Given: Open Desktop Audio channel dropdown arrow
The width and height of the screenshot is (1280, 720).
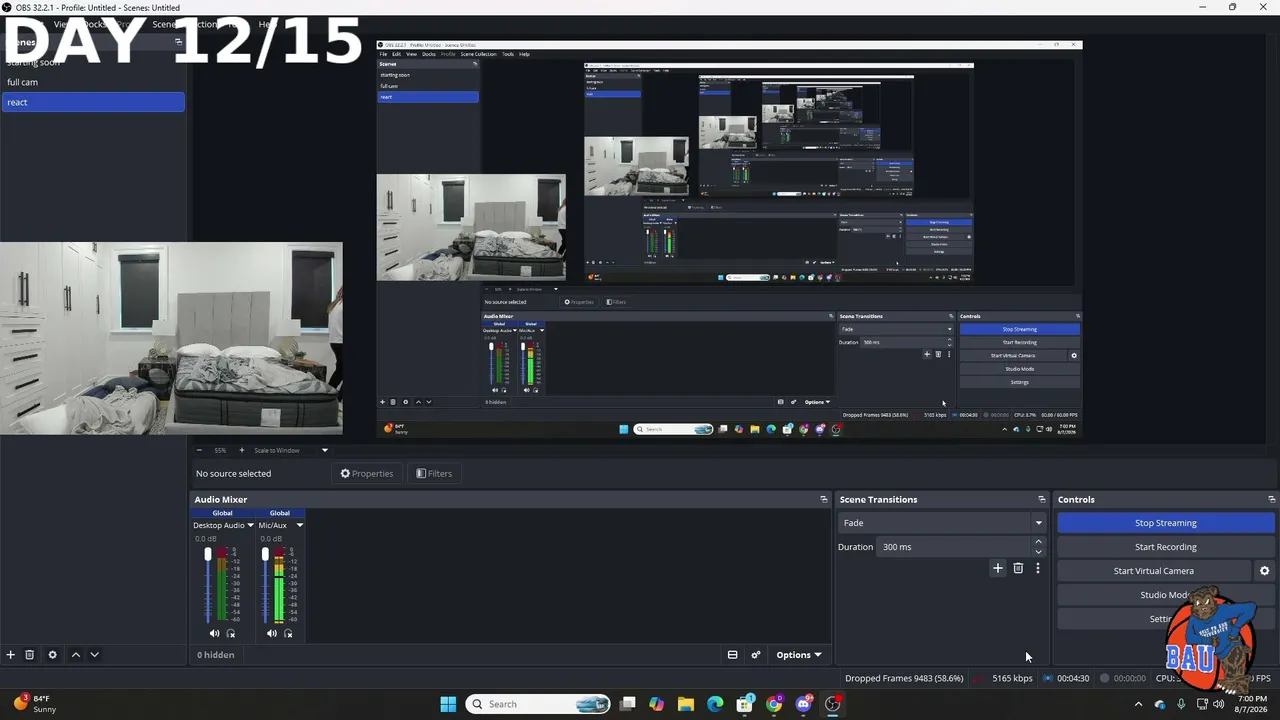Looking at the screenshot, I should click(249, 525).
